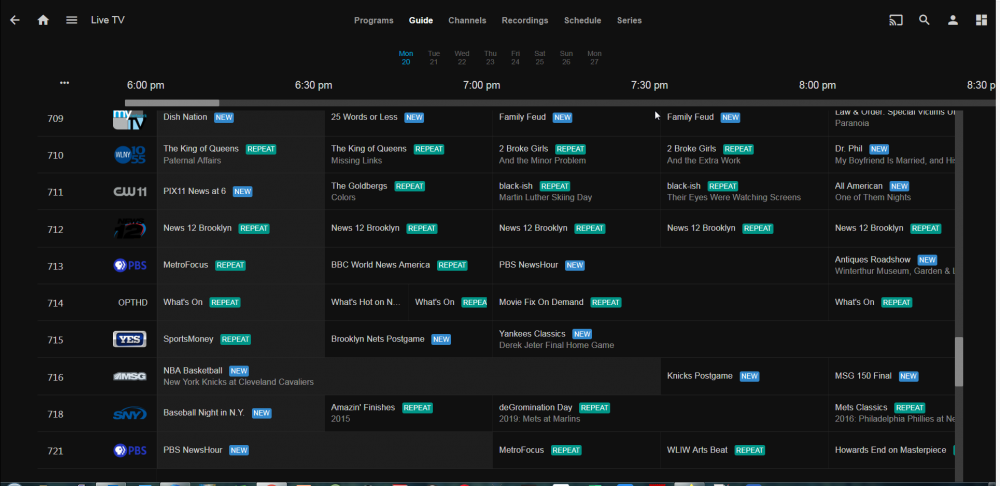Select the PBS logo for channel 713
This screenshot has width=1000, height=486.
pyautogui.click(x=129, y=265)
